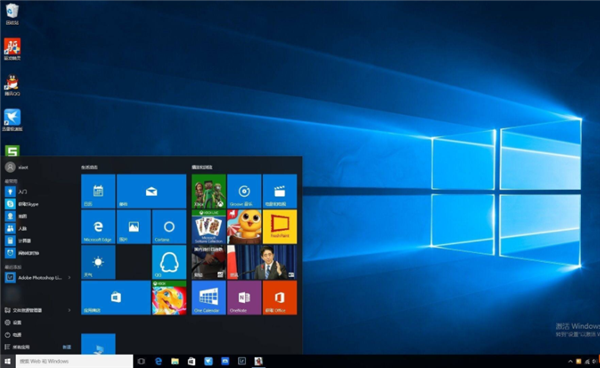This screenshot has width=600, height=368.
Task: Open Task View on the taskbar
Action: [x=141, y=361]
